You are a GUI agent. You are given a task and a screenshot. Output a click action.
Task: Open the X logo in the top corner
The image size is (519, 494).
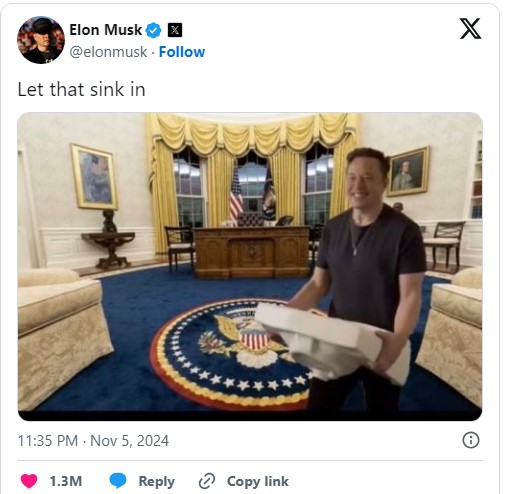(x=470, y=29)
